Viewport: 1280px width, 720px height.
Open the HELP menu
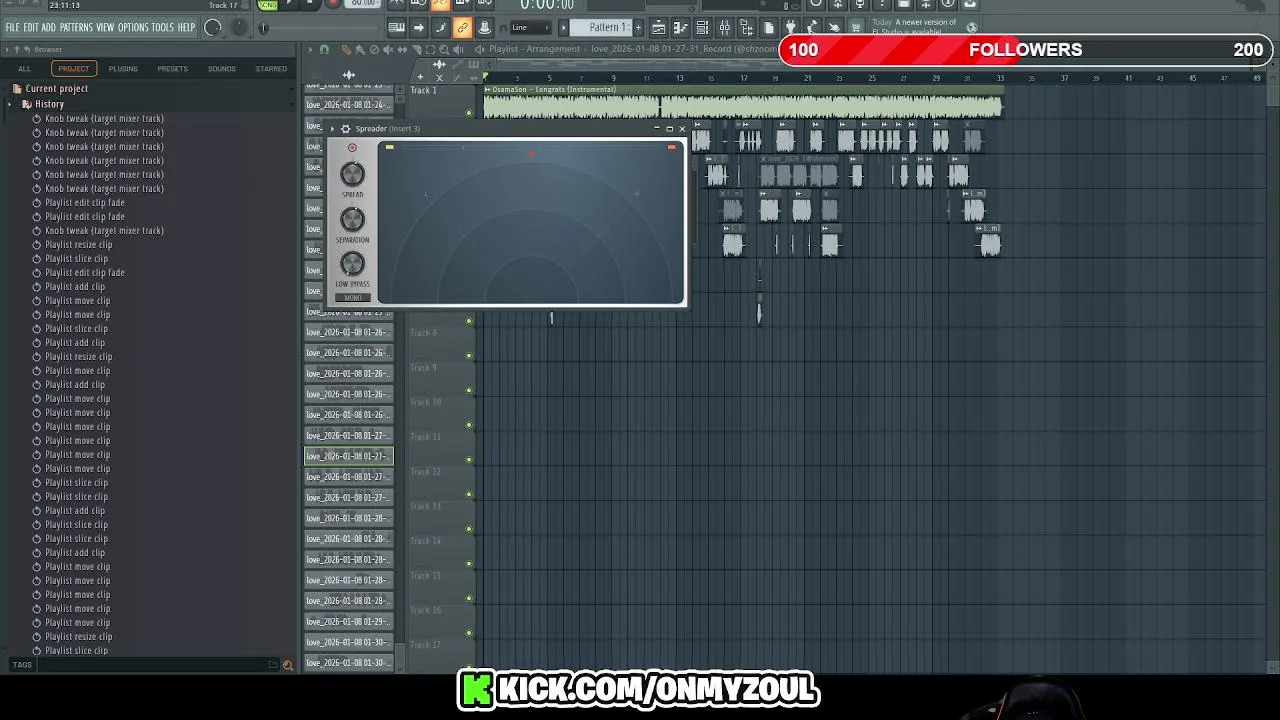(x=187, y=27)
